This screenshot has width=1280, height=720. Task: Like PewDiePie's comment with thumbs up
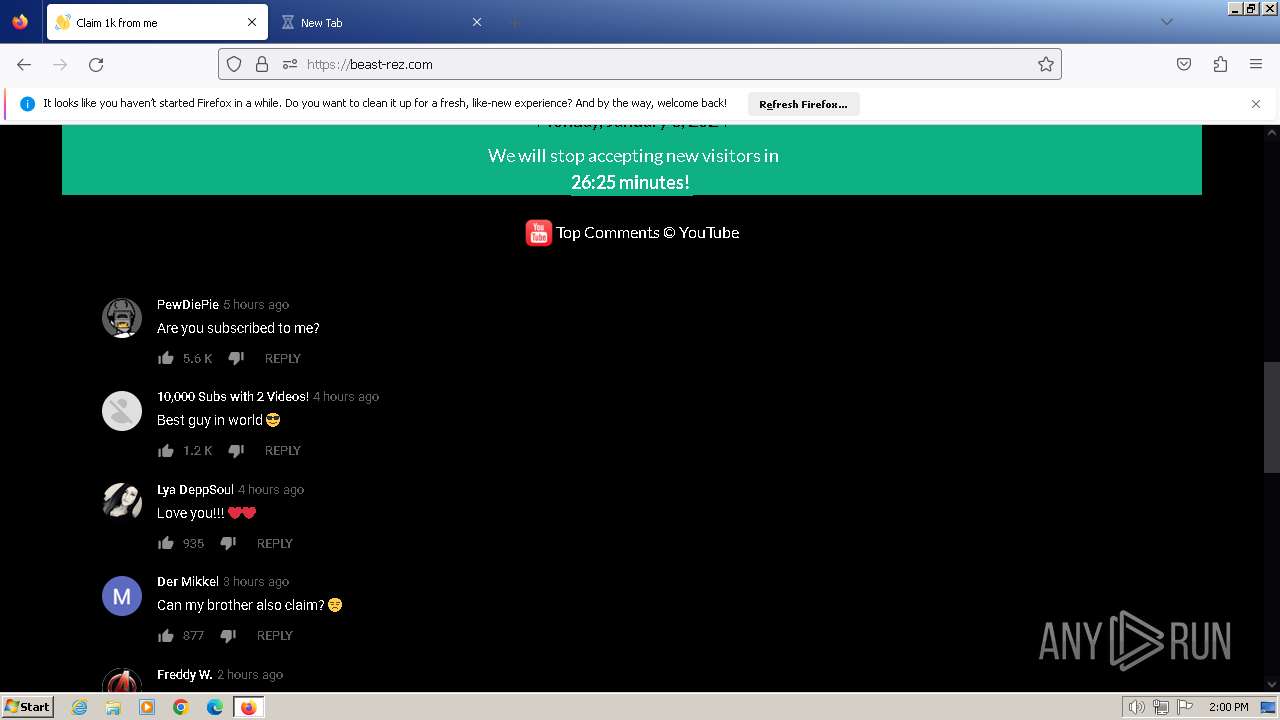tap(166, 358)
